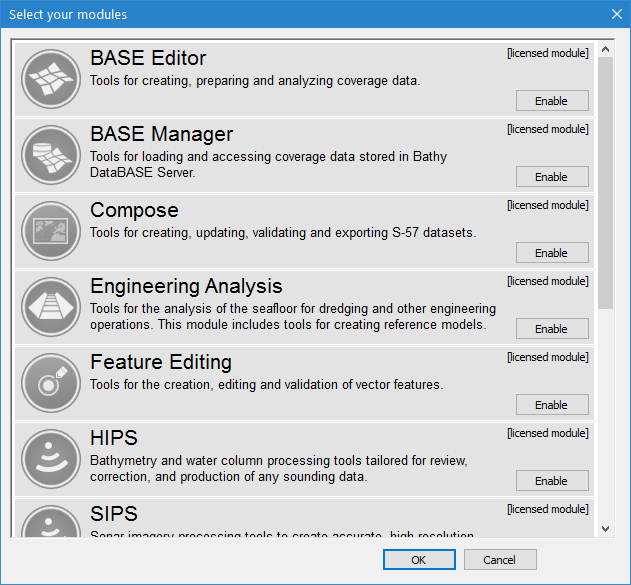Click the HIPS sonar icon

50,459
